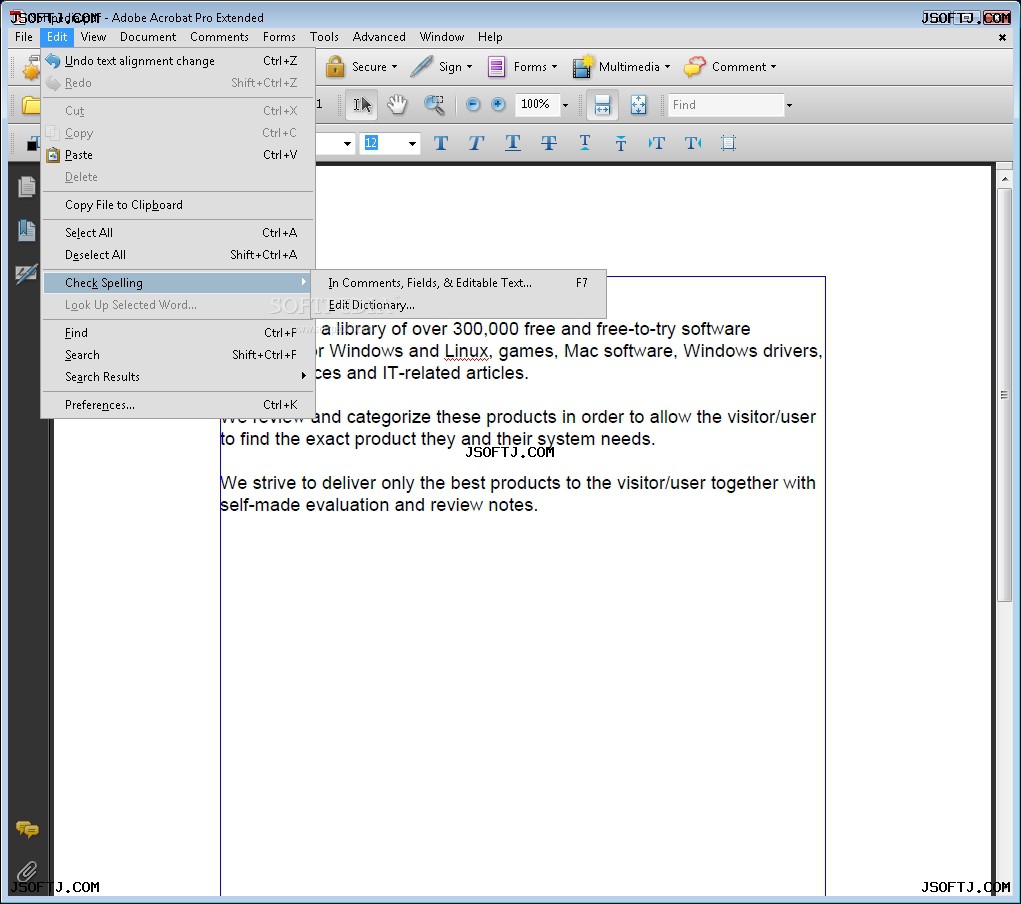Choose Undo text alignment change
Screen dimensions: 1021x904
click(178, 61)
